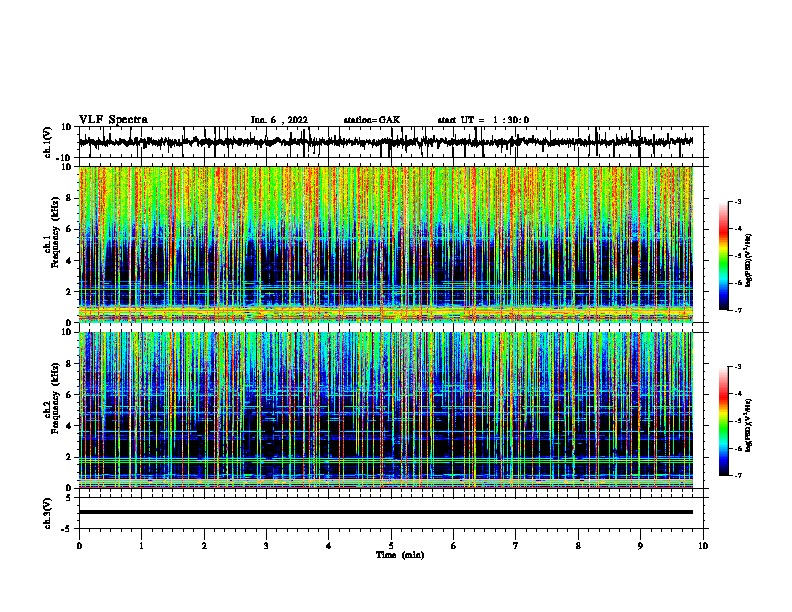792x612 pixels.
Task: Click the "ch.3(V)" axis label
Action: pos(48,513)
